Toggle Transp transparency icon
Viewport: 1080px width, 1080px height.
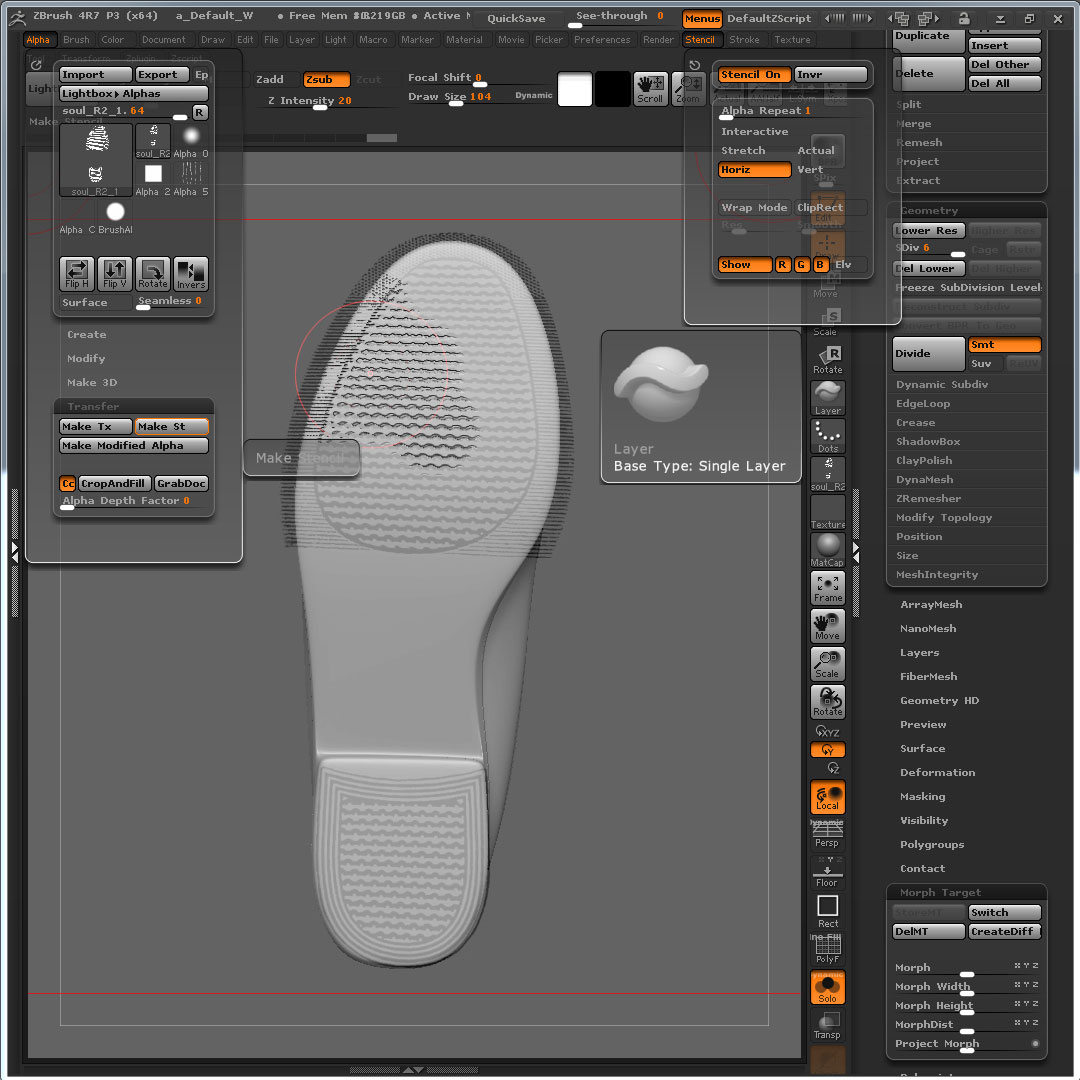click(827, 1026)
